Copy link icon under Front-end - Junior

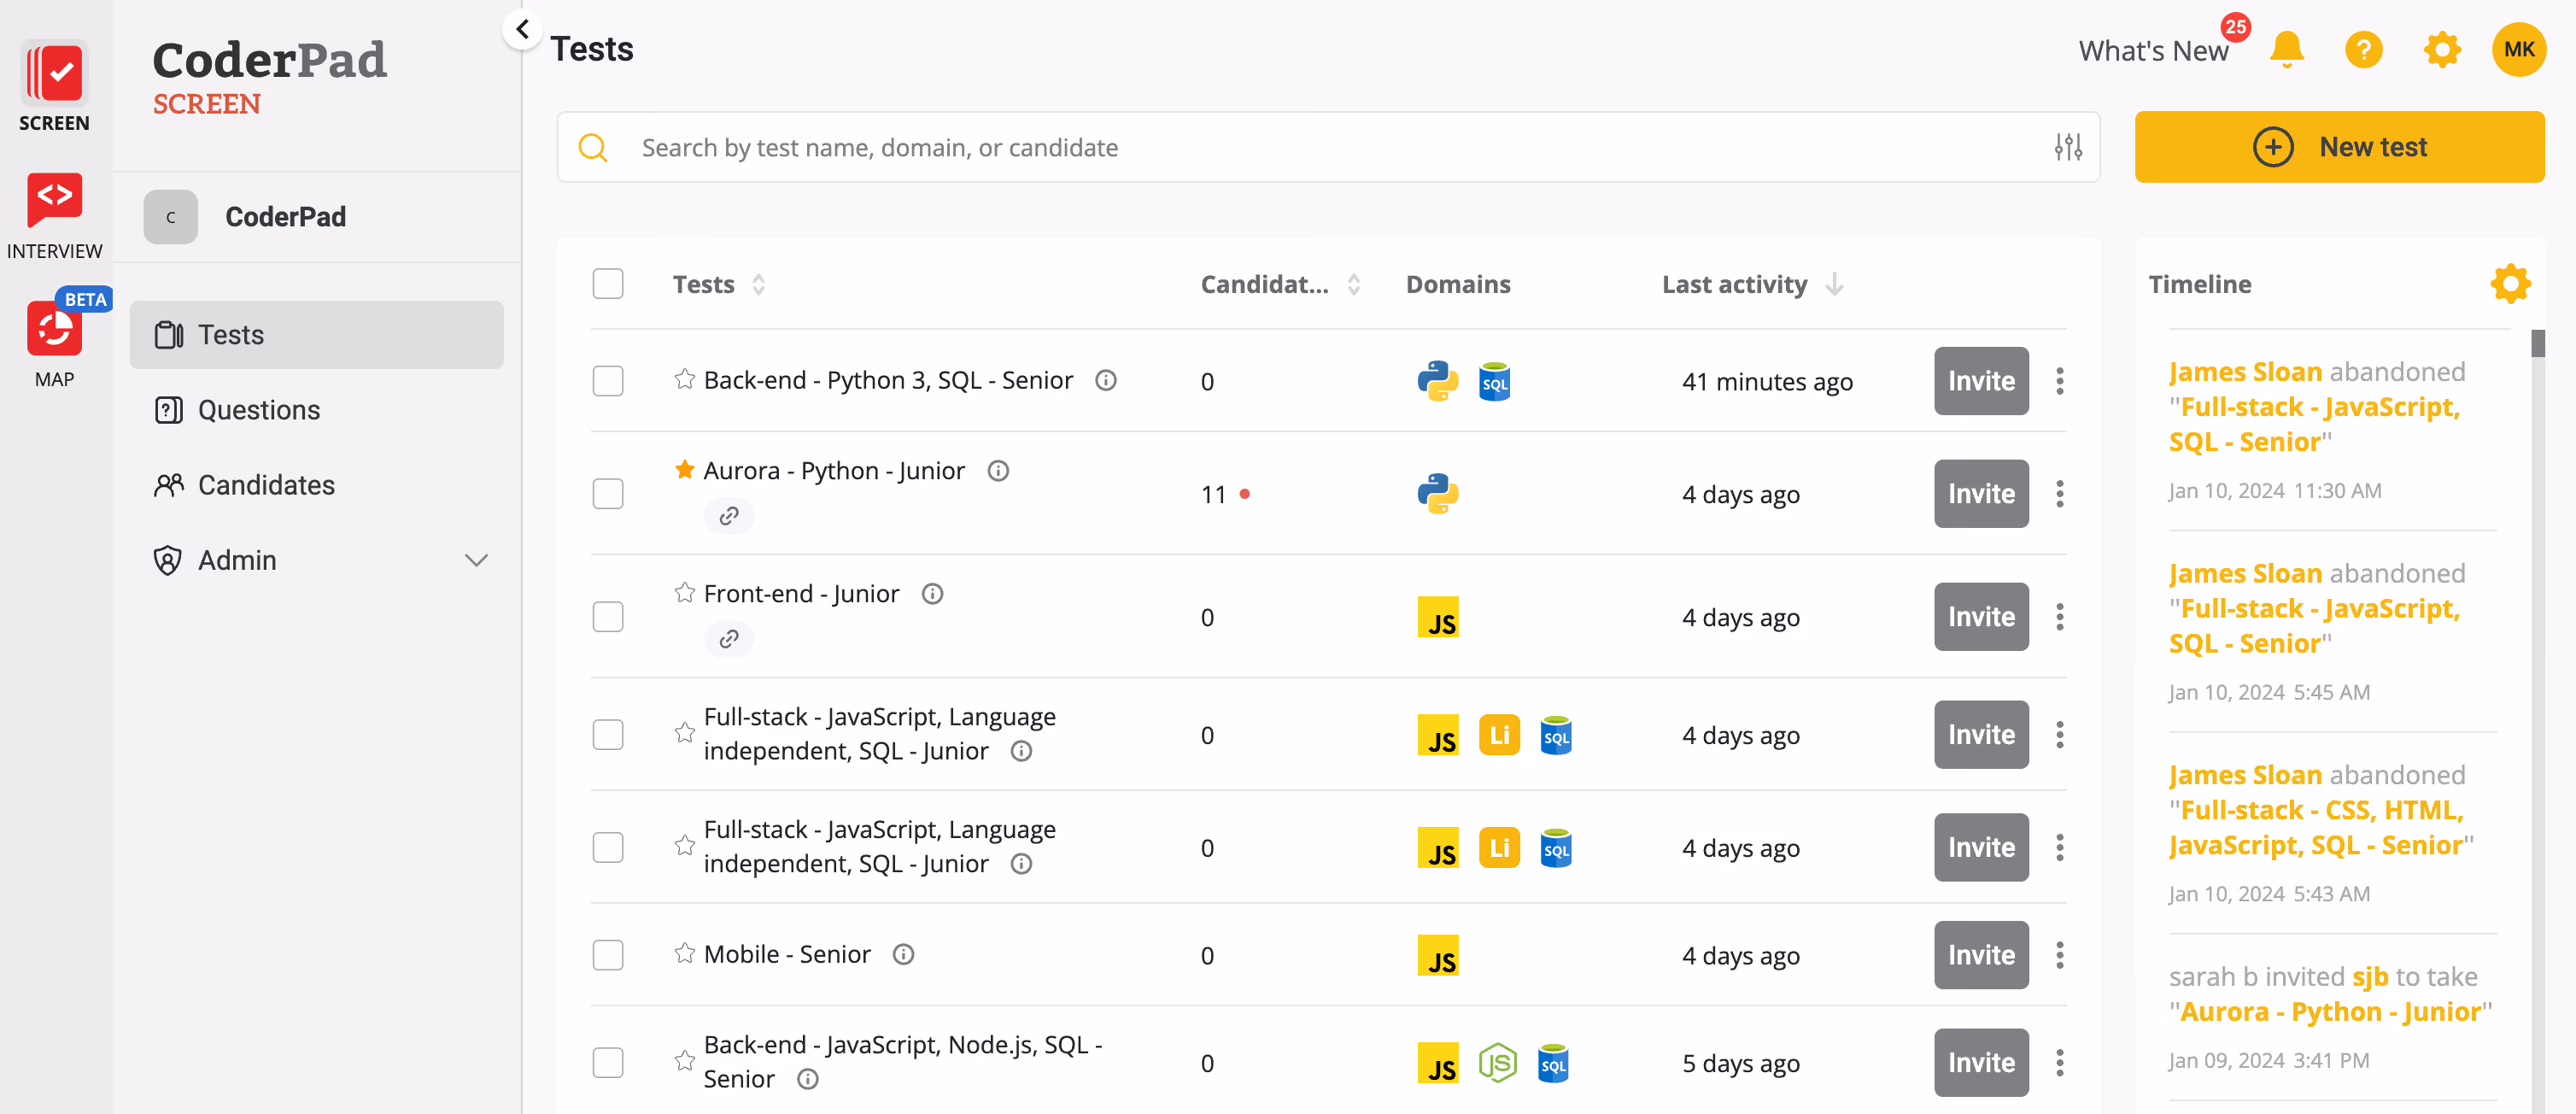pos(729,638)
